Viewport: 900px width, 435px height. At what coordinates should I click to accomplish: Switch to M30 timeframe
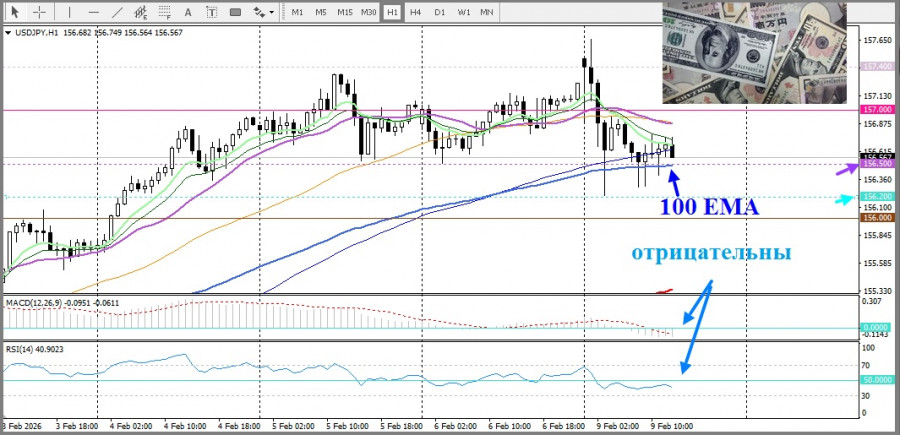coord(368,12)
